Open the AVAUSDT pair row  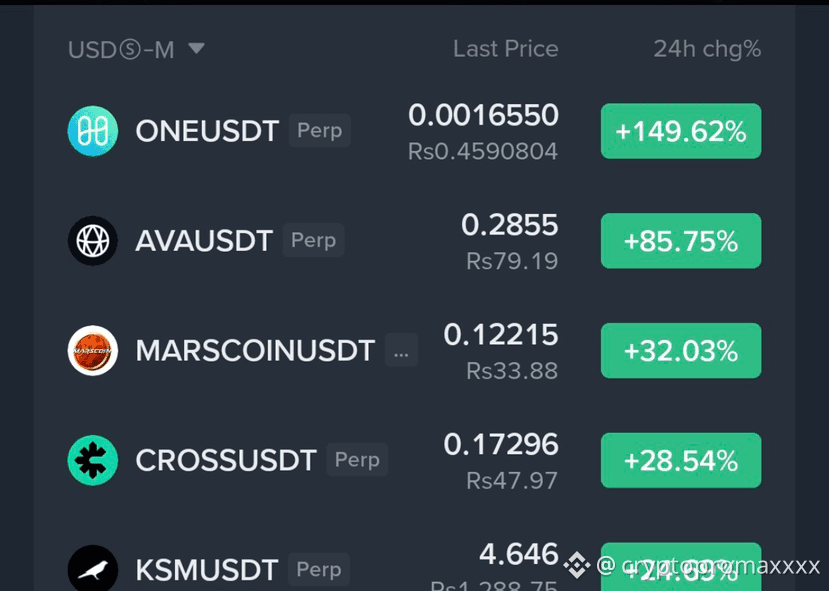(x=414, y=241)
